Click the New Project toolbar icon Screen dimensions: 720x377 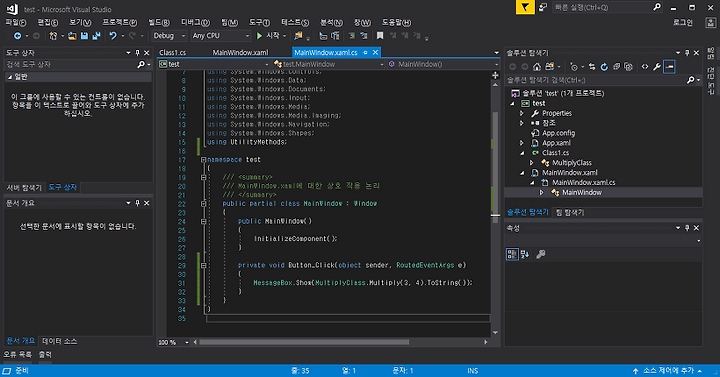tap(53, 36)
